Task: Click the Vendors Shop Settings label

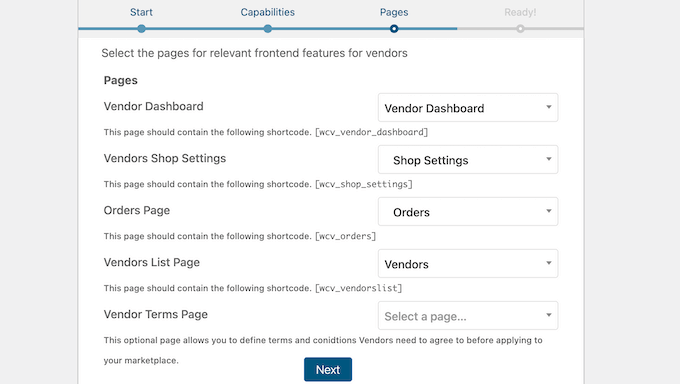Action: pos(165,158)
